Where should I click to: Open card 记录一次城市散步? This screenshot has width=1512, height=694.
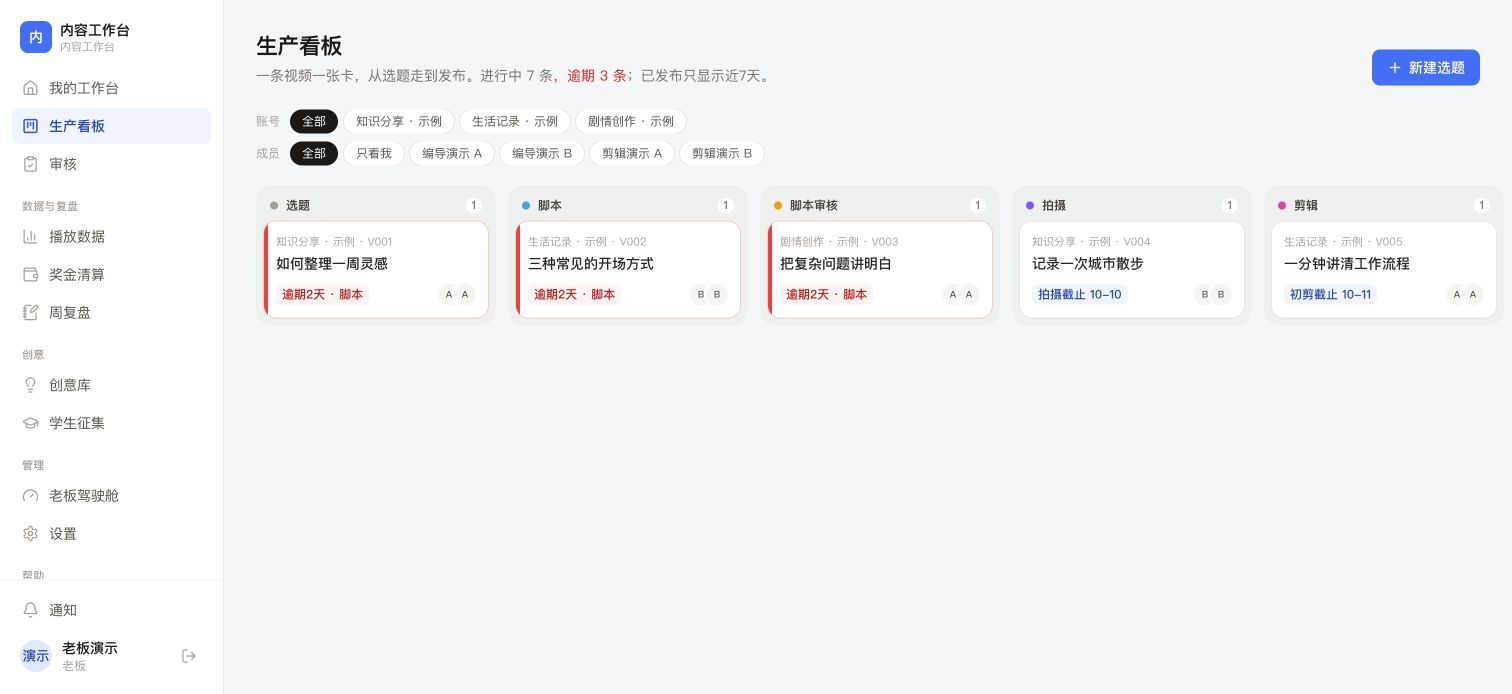pos(1132,270)
